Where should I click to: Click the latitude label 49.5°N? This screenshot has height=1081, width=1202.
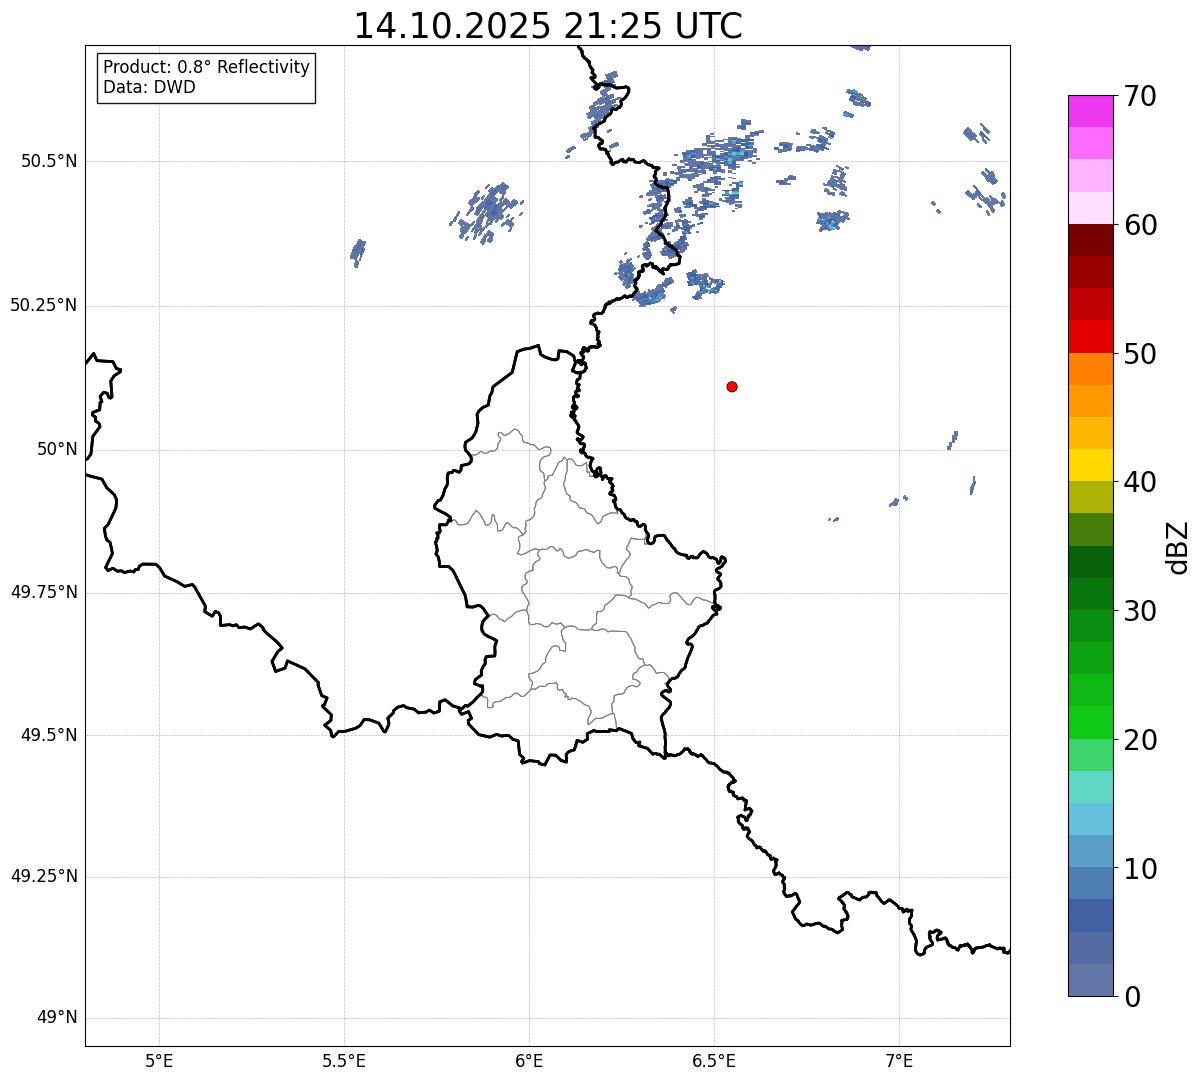pyautogui.click(x=49, y=735)
